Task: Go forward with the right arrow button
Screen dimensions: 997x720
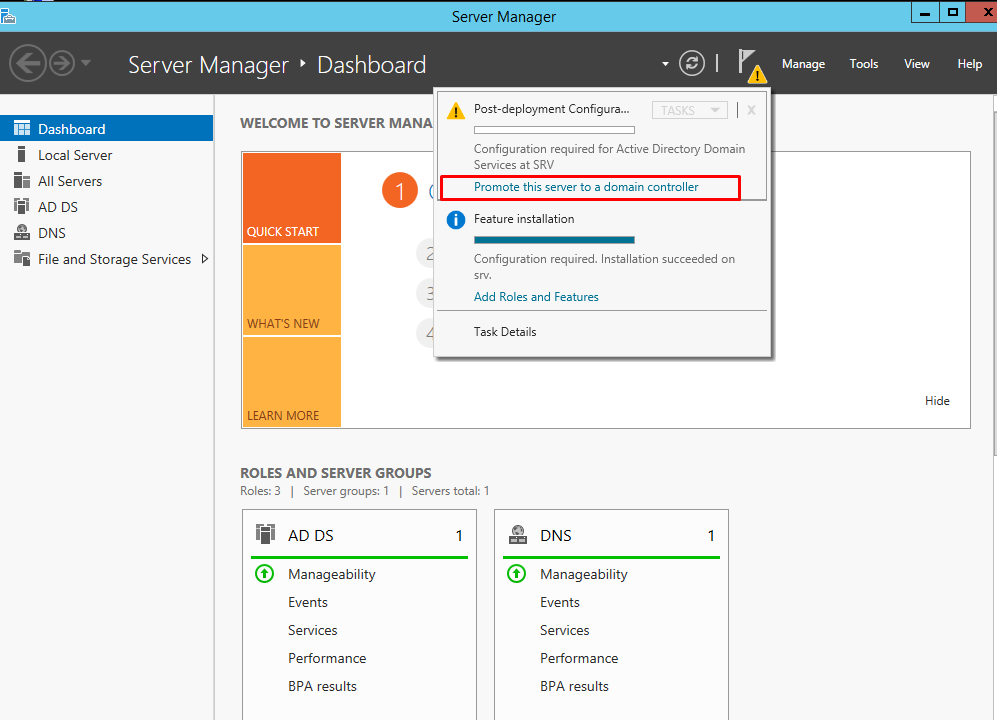Action: tap(62, 63)
